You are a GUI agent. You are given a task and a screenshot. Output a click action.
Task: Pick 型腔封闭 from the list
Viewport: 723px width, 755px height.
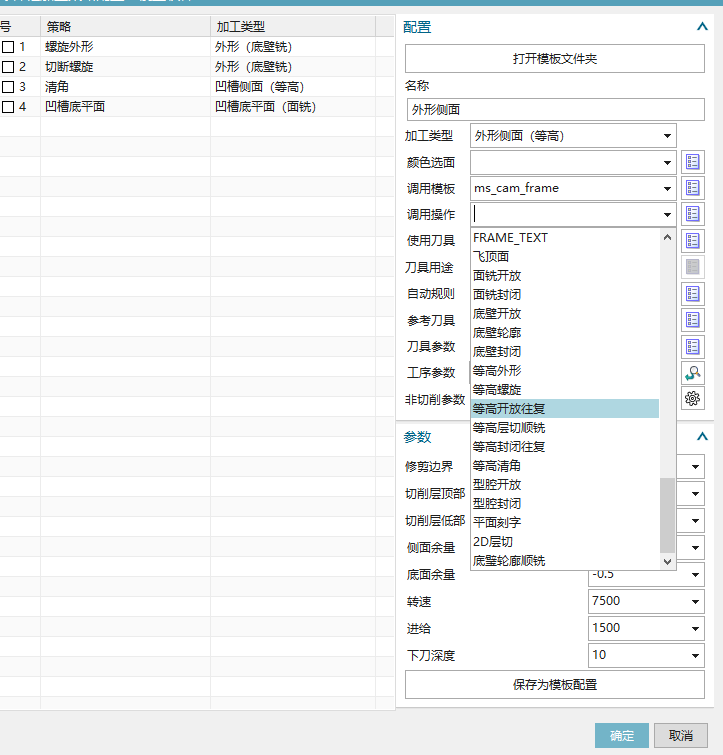point(565,504)
